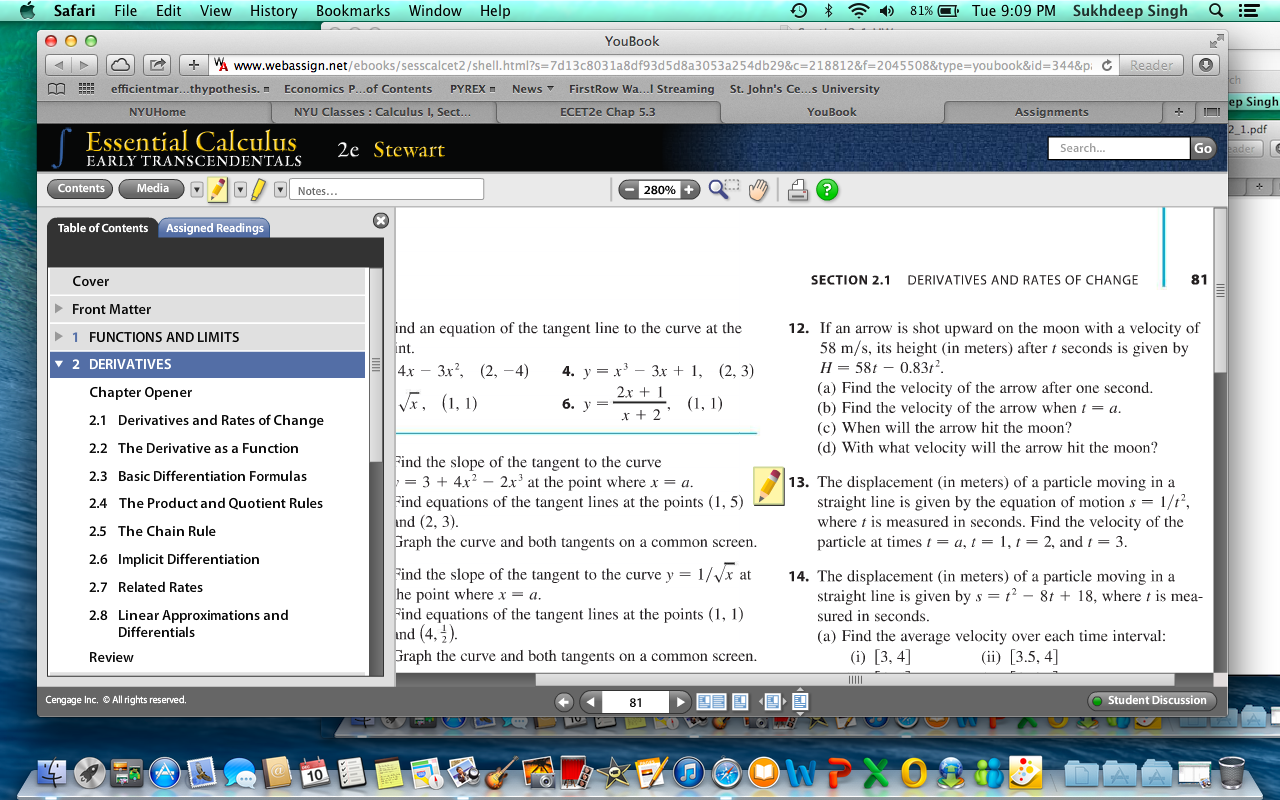This screenshot has width=1280, height=800.
Task: Reload the page in the address bar
Action: (1107, 65)
